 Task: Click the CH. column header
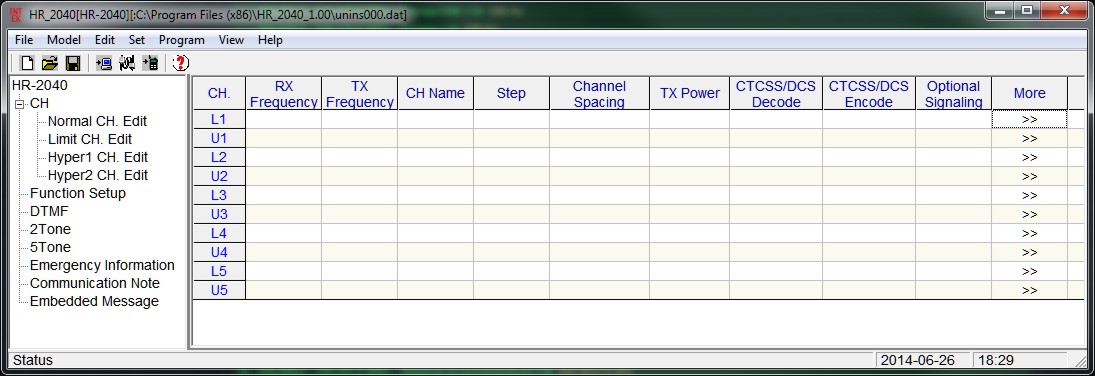pos(219,94)
